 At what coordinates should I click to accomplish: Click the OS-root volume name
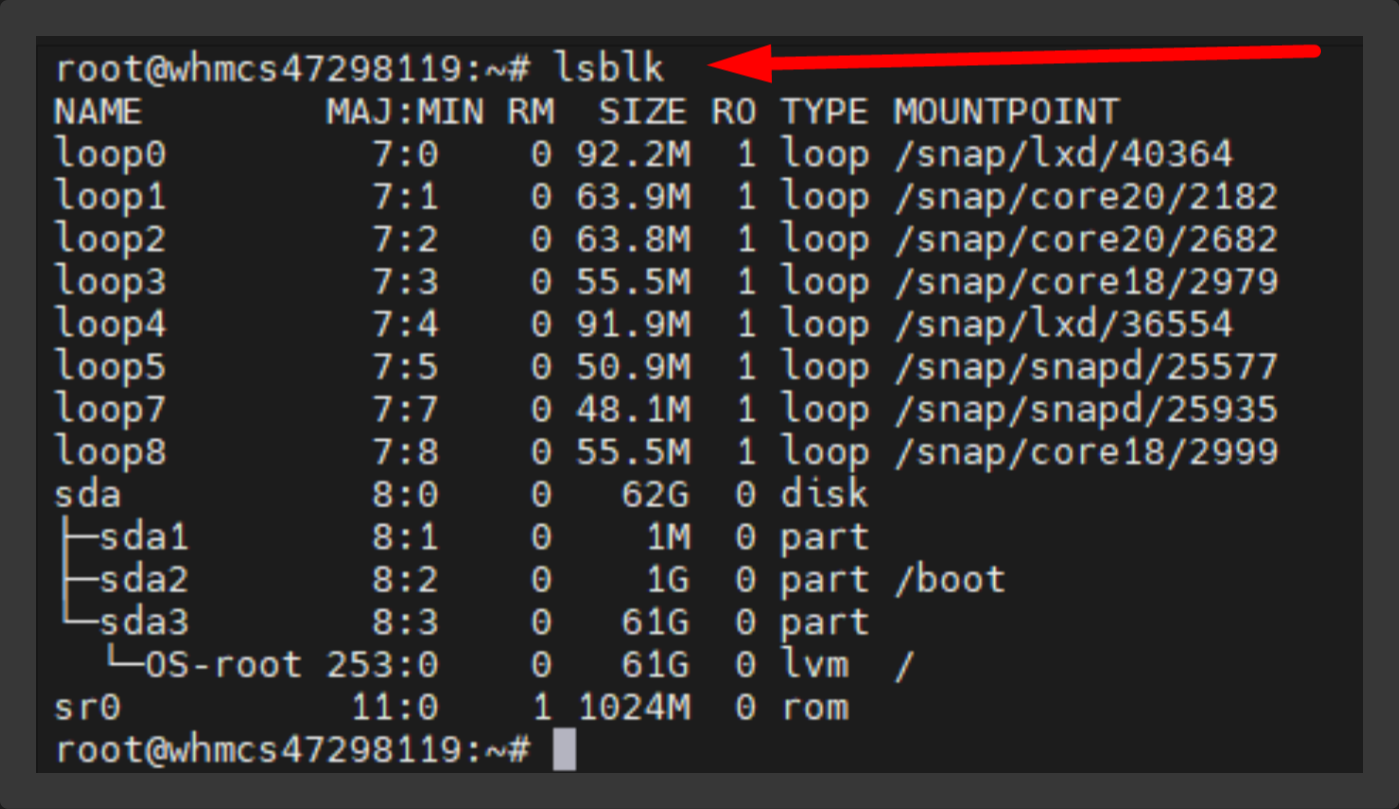224,665
